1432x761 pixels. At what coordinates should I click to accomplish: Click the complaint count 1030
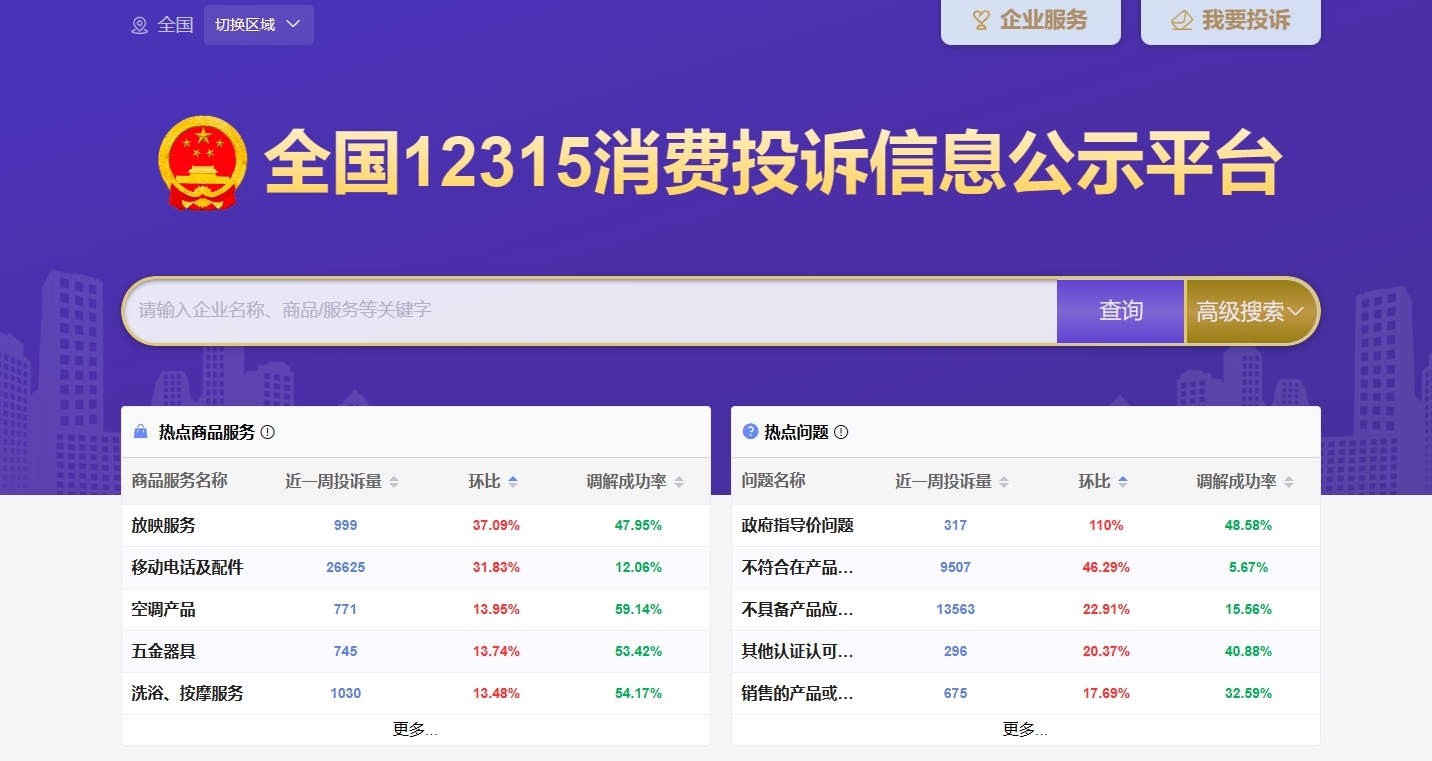346,693
